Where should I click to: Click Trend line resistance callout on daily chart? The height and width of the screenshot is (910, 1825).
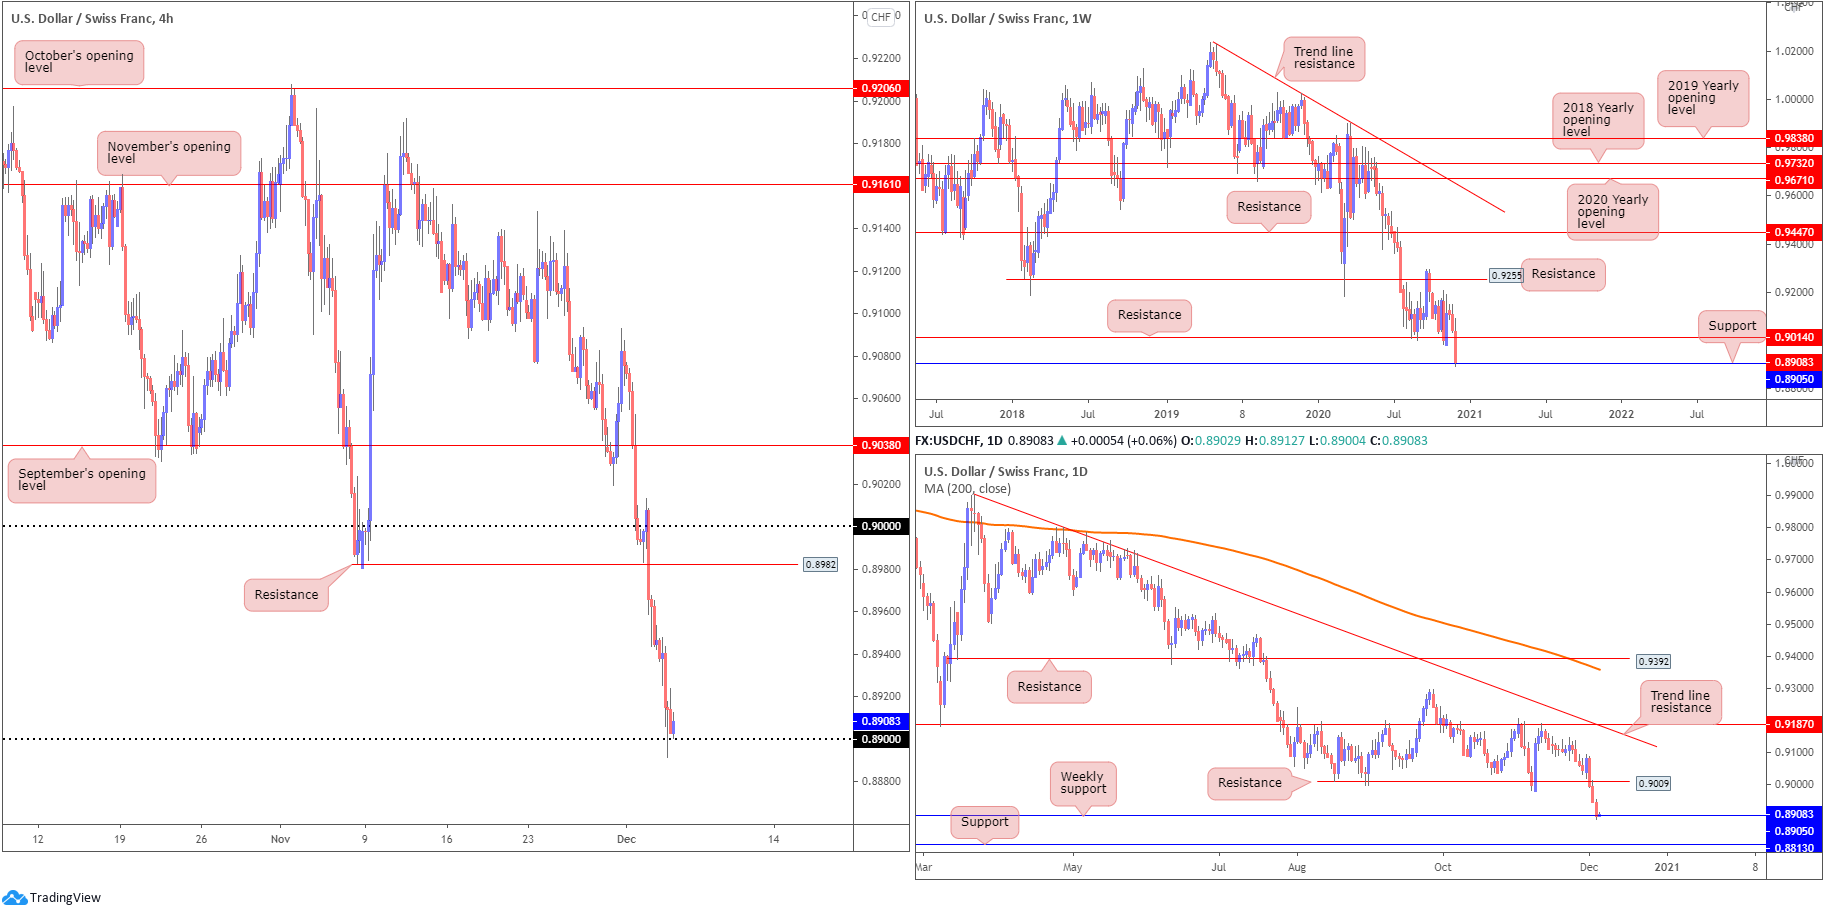pos(1680,702)
